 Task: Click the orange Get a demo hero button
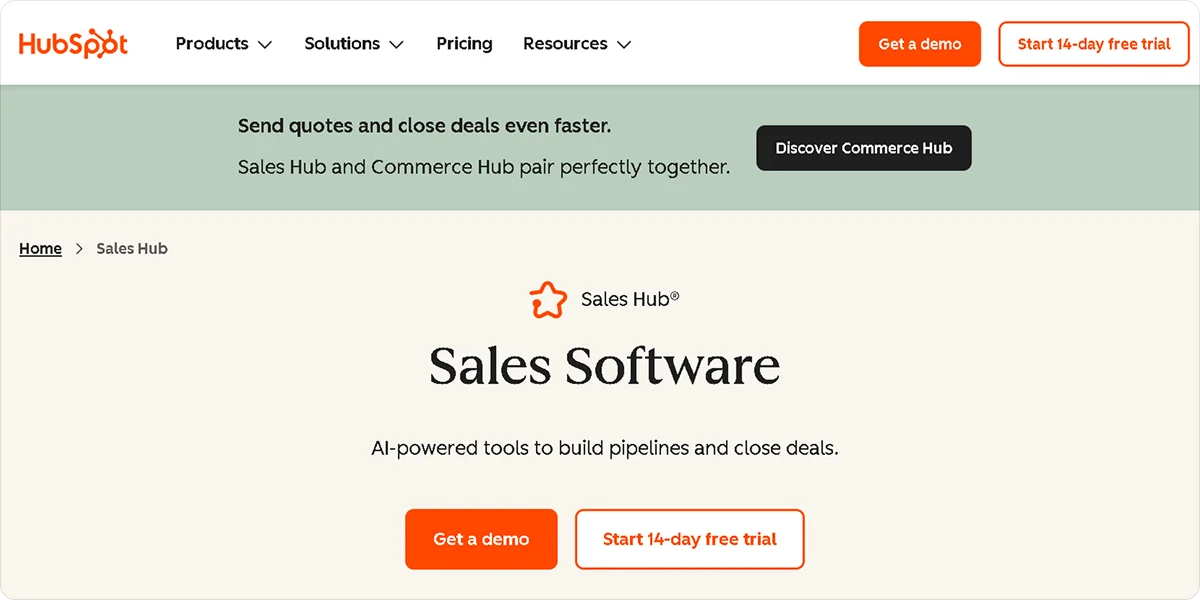[481, 539]
